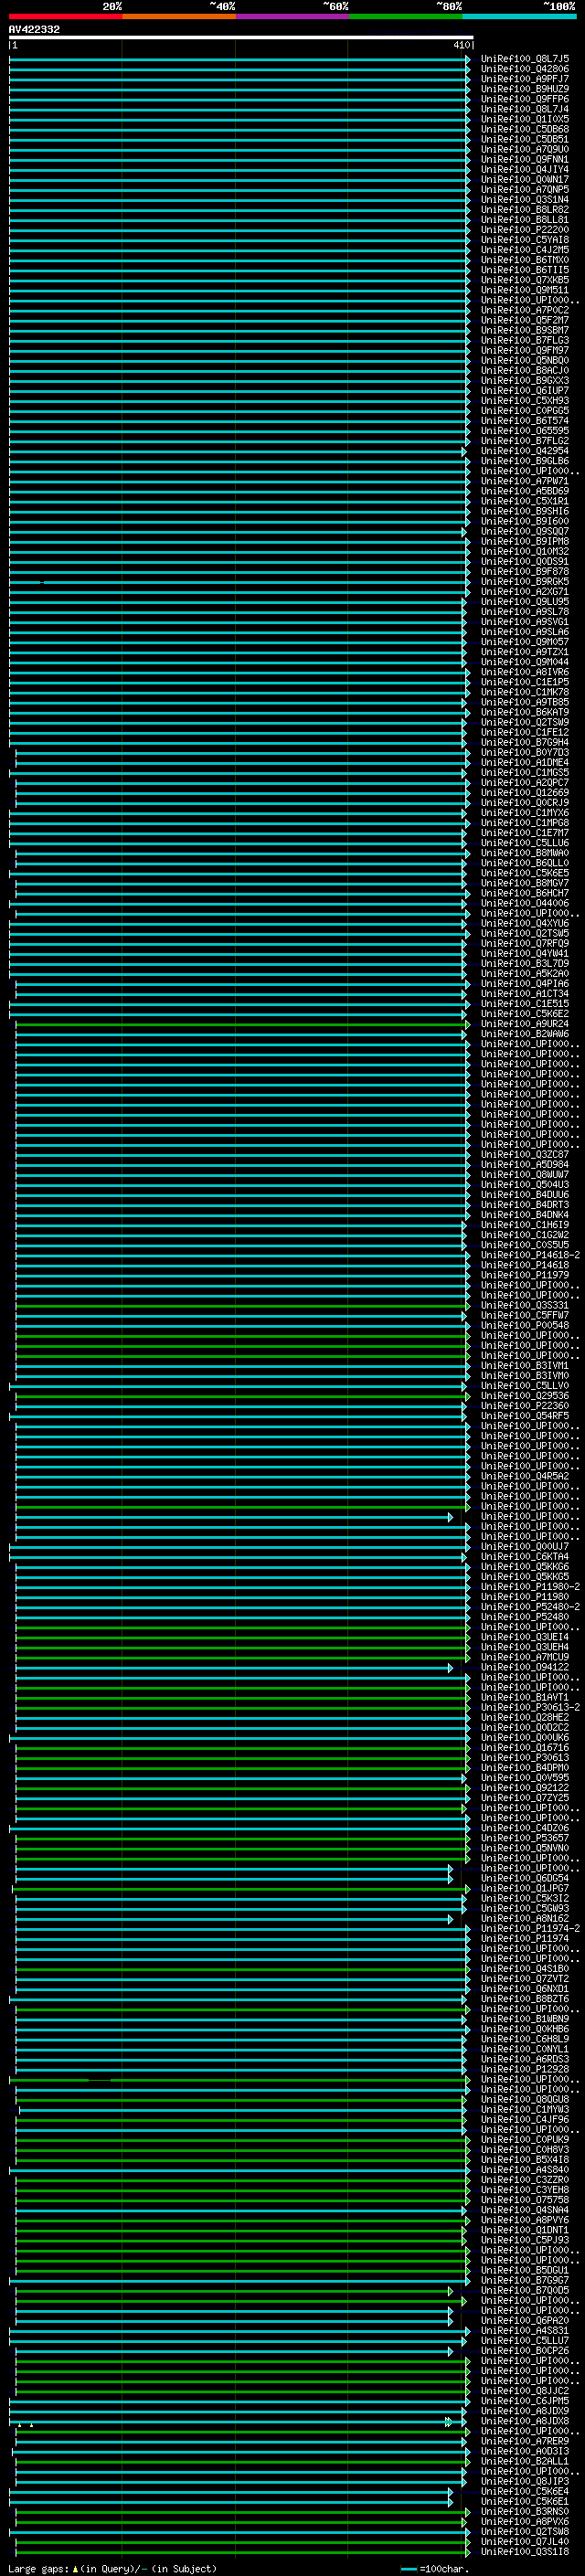Select the UniRef100_Q7ZVT2 label
585x2576 pixels.
click(525, 1979)
